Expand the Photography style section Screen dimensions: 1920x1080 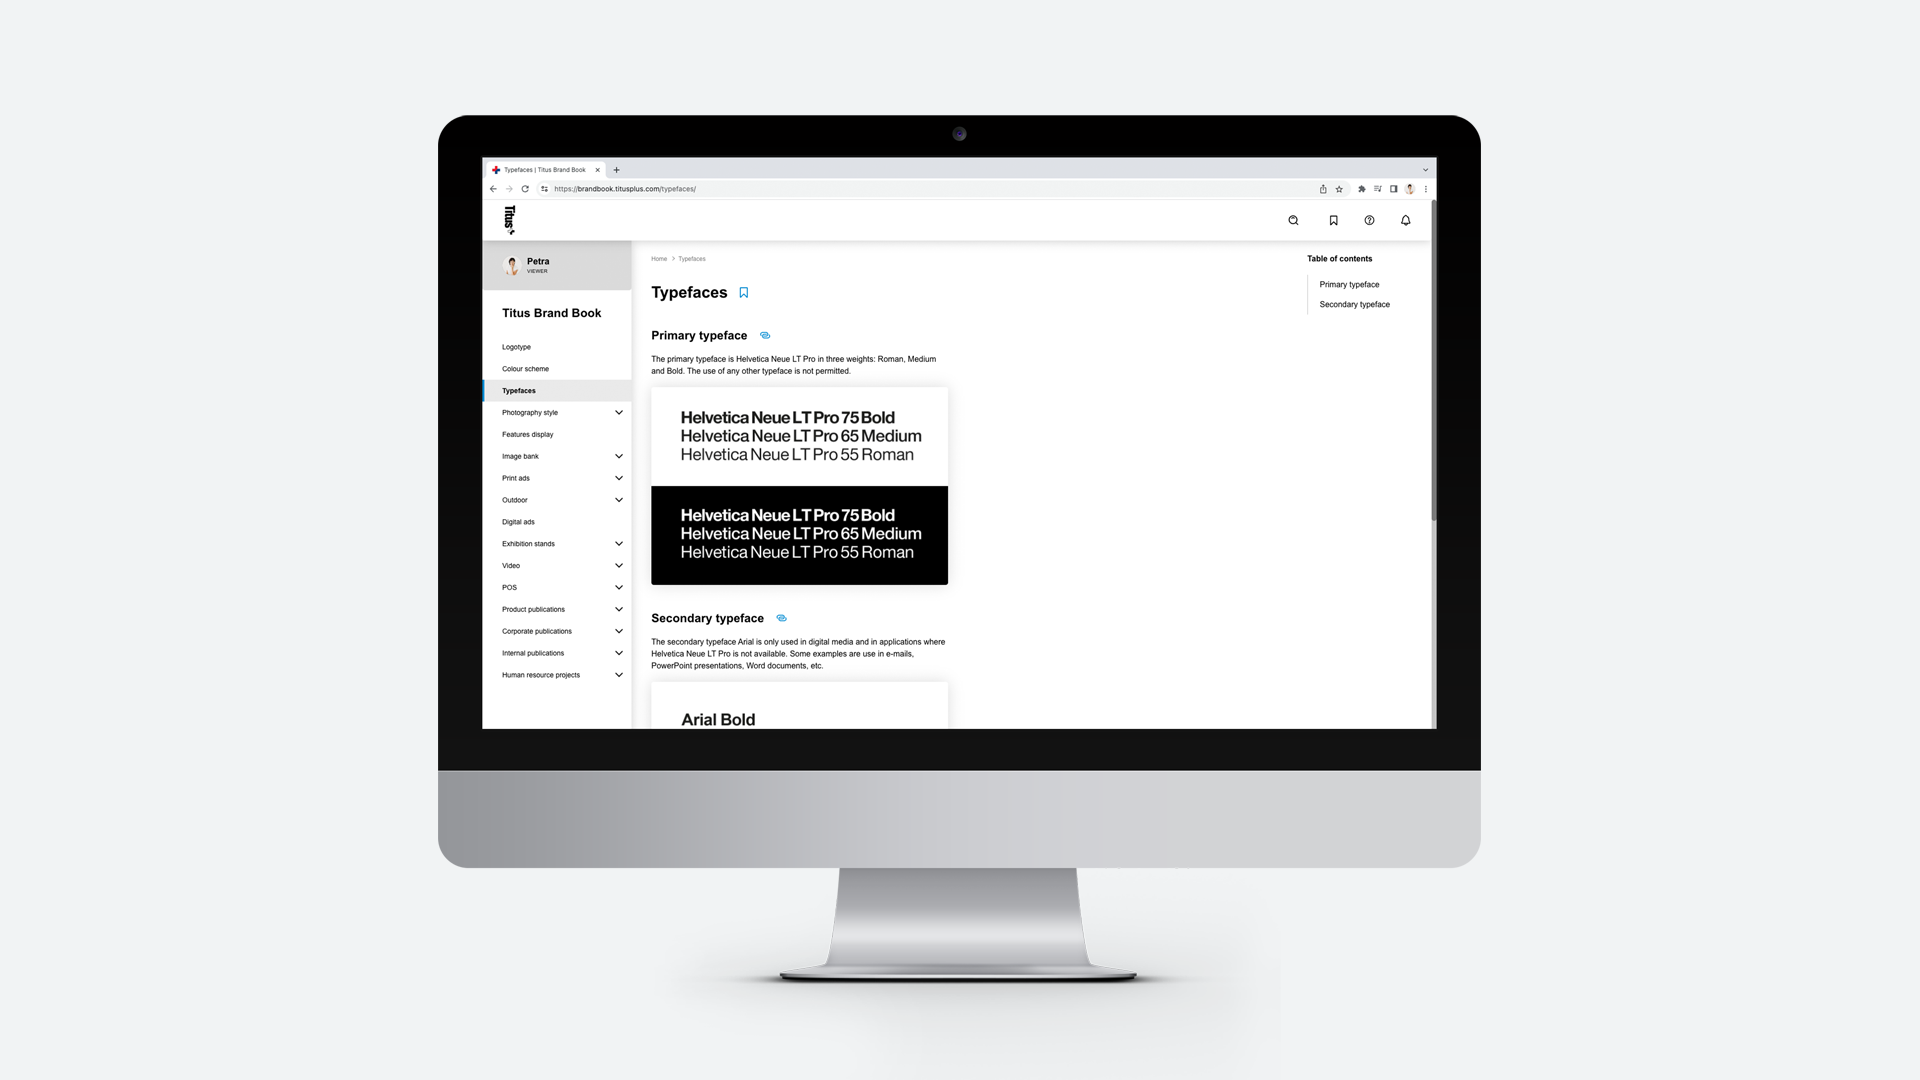[x=618, y=413]
